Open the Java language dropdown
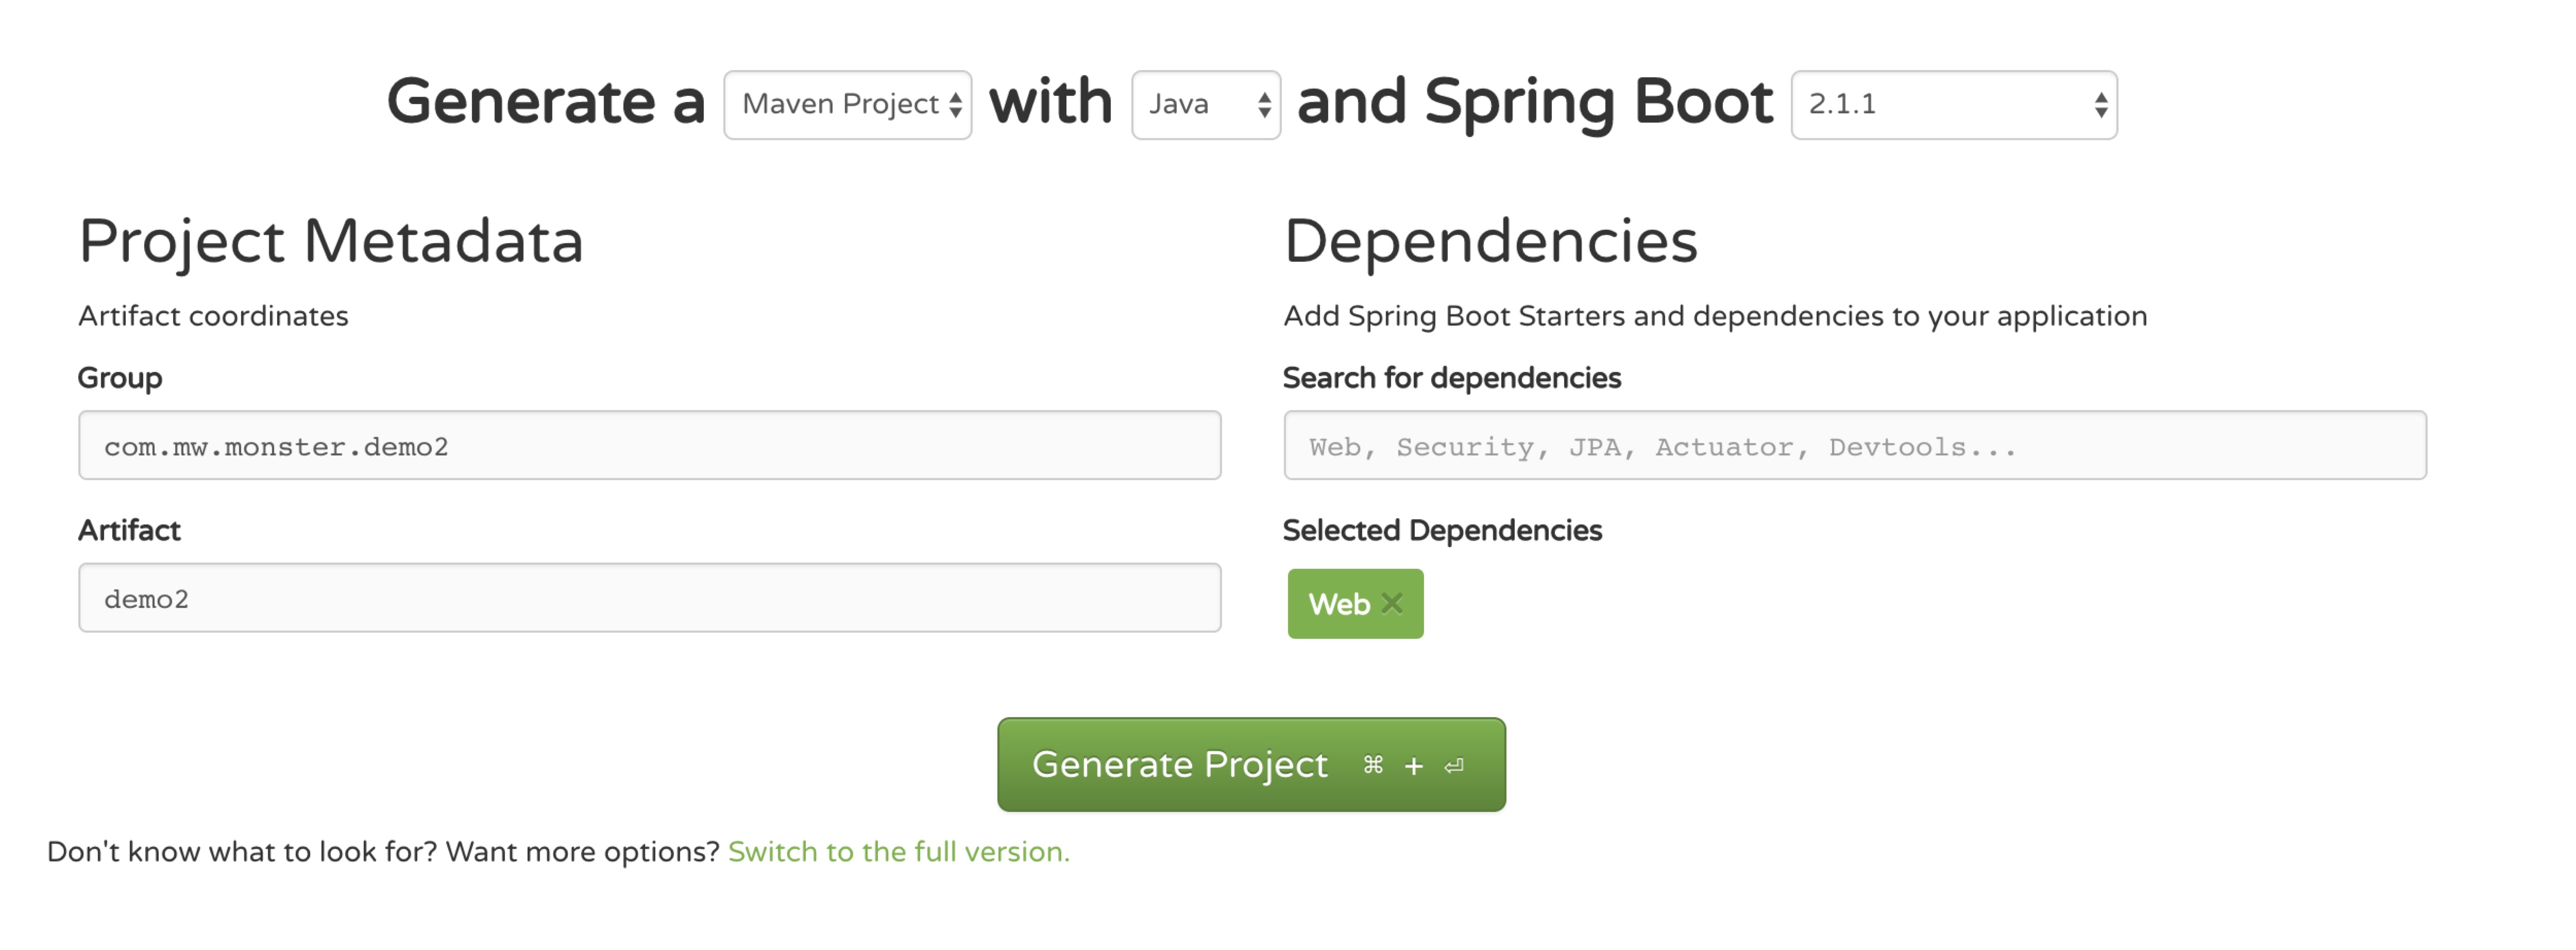The image size is (2576, 950). tap(1205, 105)
